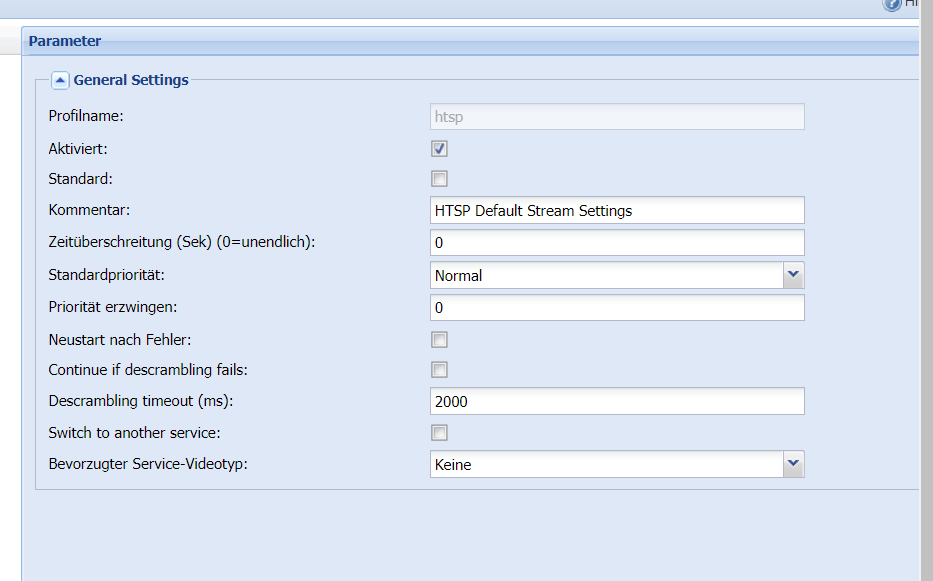Click the Parameter panel header
Viewport: 933px width, 581px height.
tap(471, 41)
